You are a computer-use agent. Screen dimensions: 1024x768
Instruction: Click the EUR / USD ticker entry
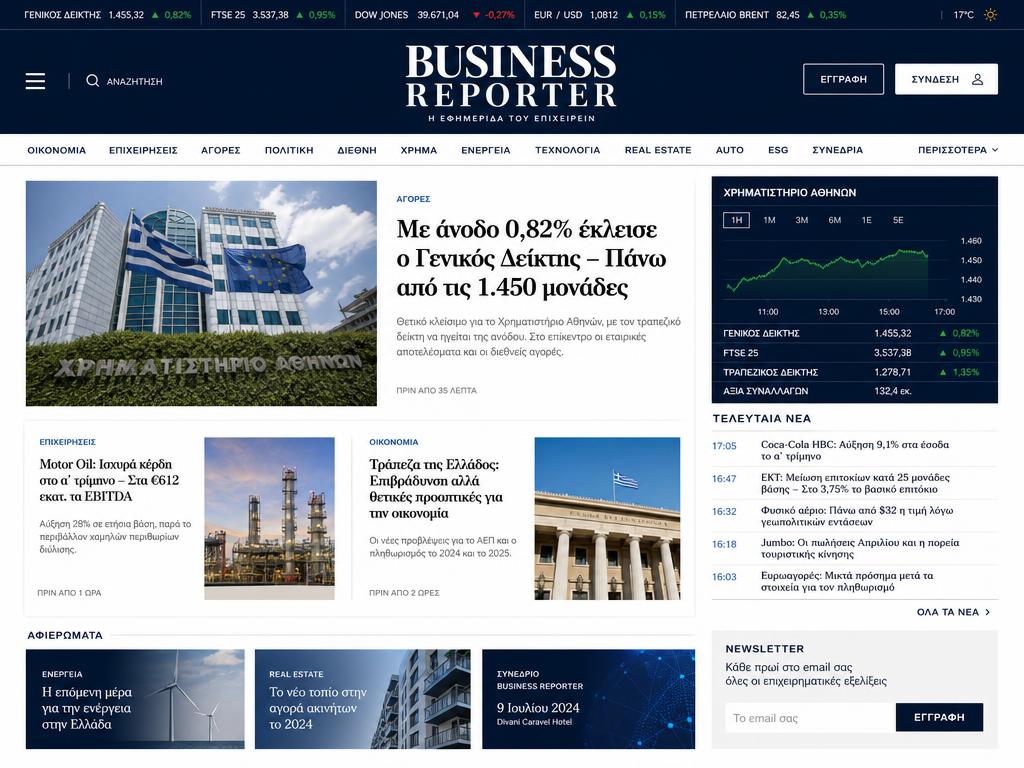tap(600, 14)
